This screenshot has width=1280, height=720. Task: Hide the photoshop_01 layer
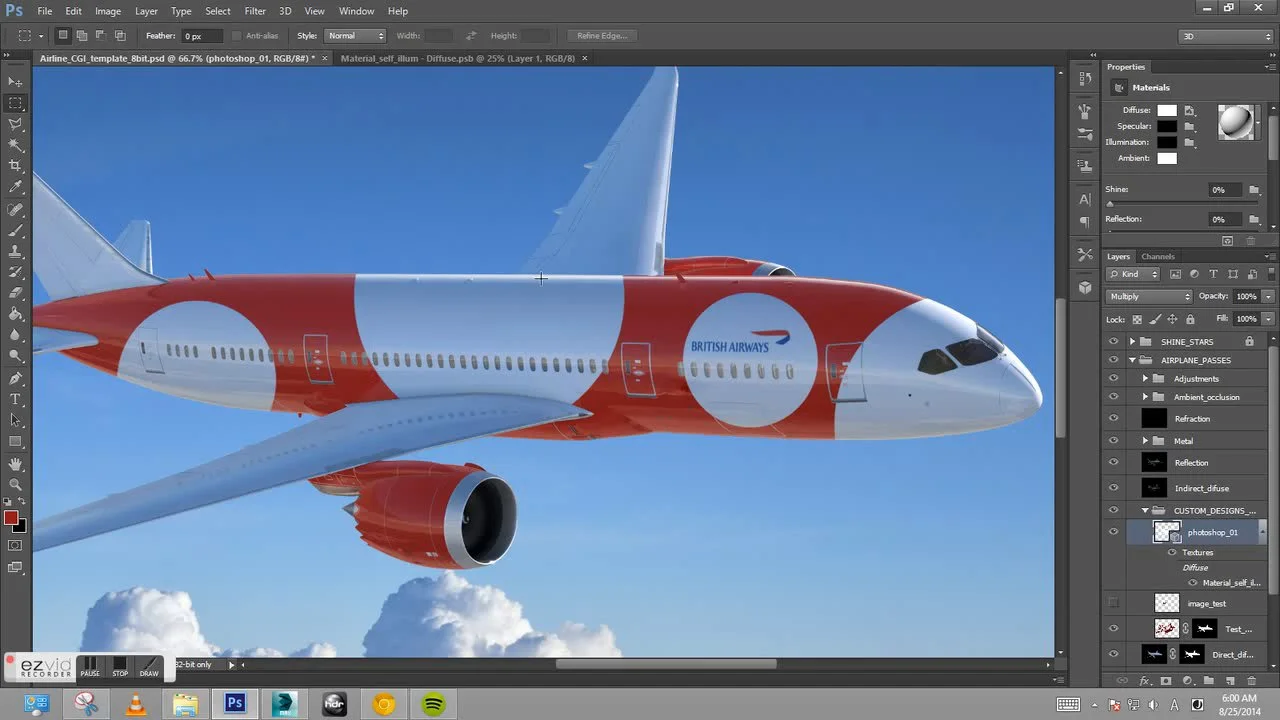pyautogui.click(x=1114, y=532)
